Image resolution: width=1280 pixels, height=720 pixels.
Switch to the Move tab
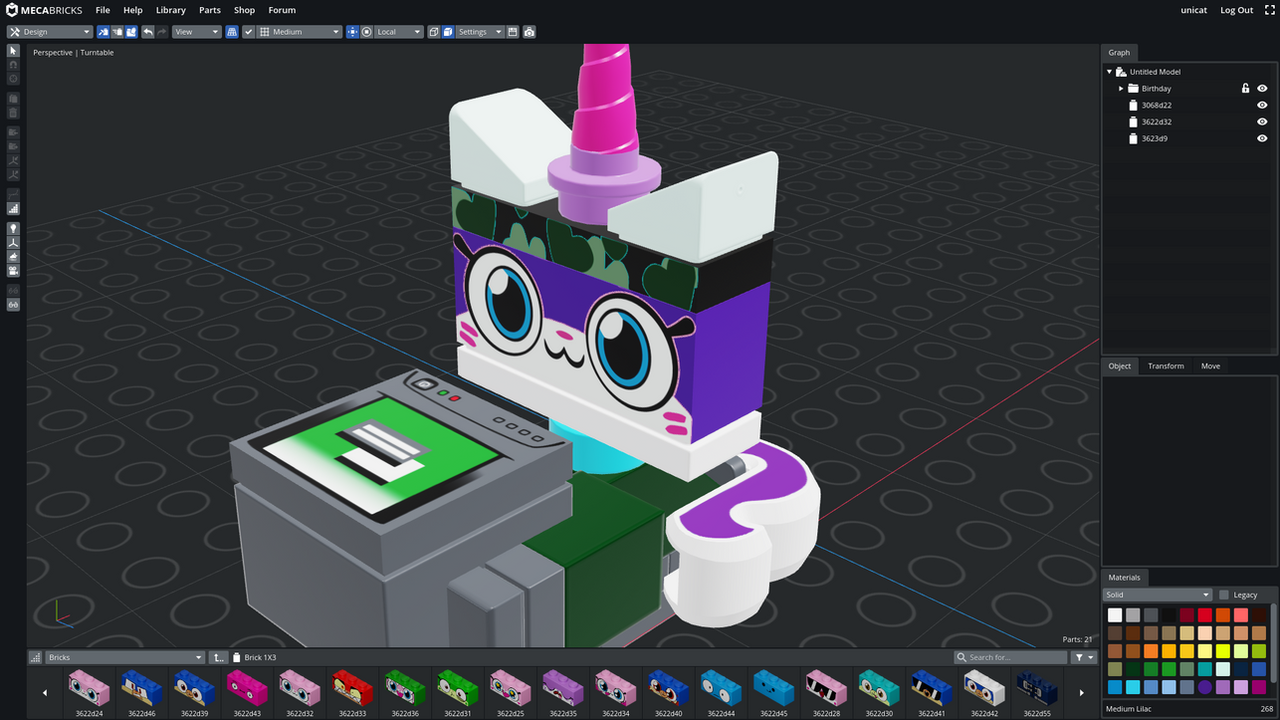1211,366
